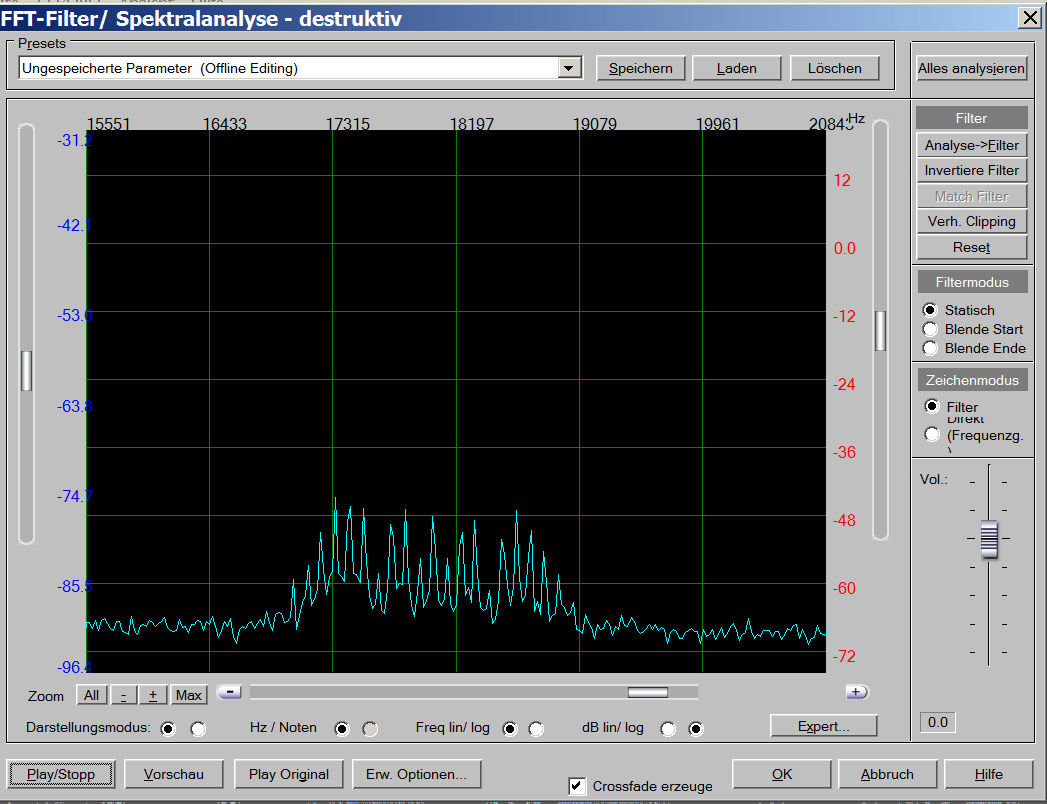Click horizontal scroll plus icon
The width and height of the screenshot is (1047, 804).
point(856,692)
